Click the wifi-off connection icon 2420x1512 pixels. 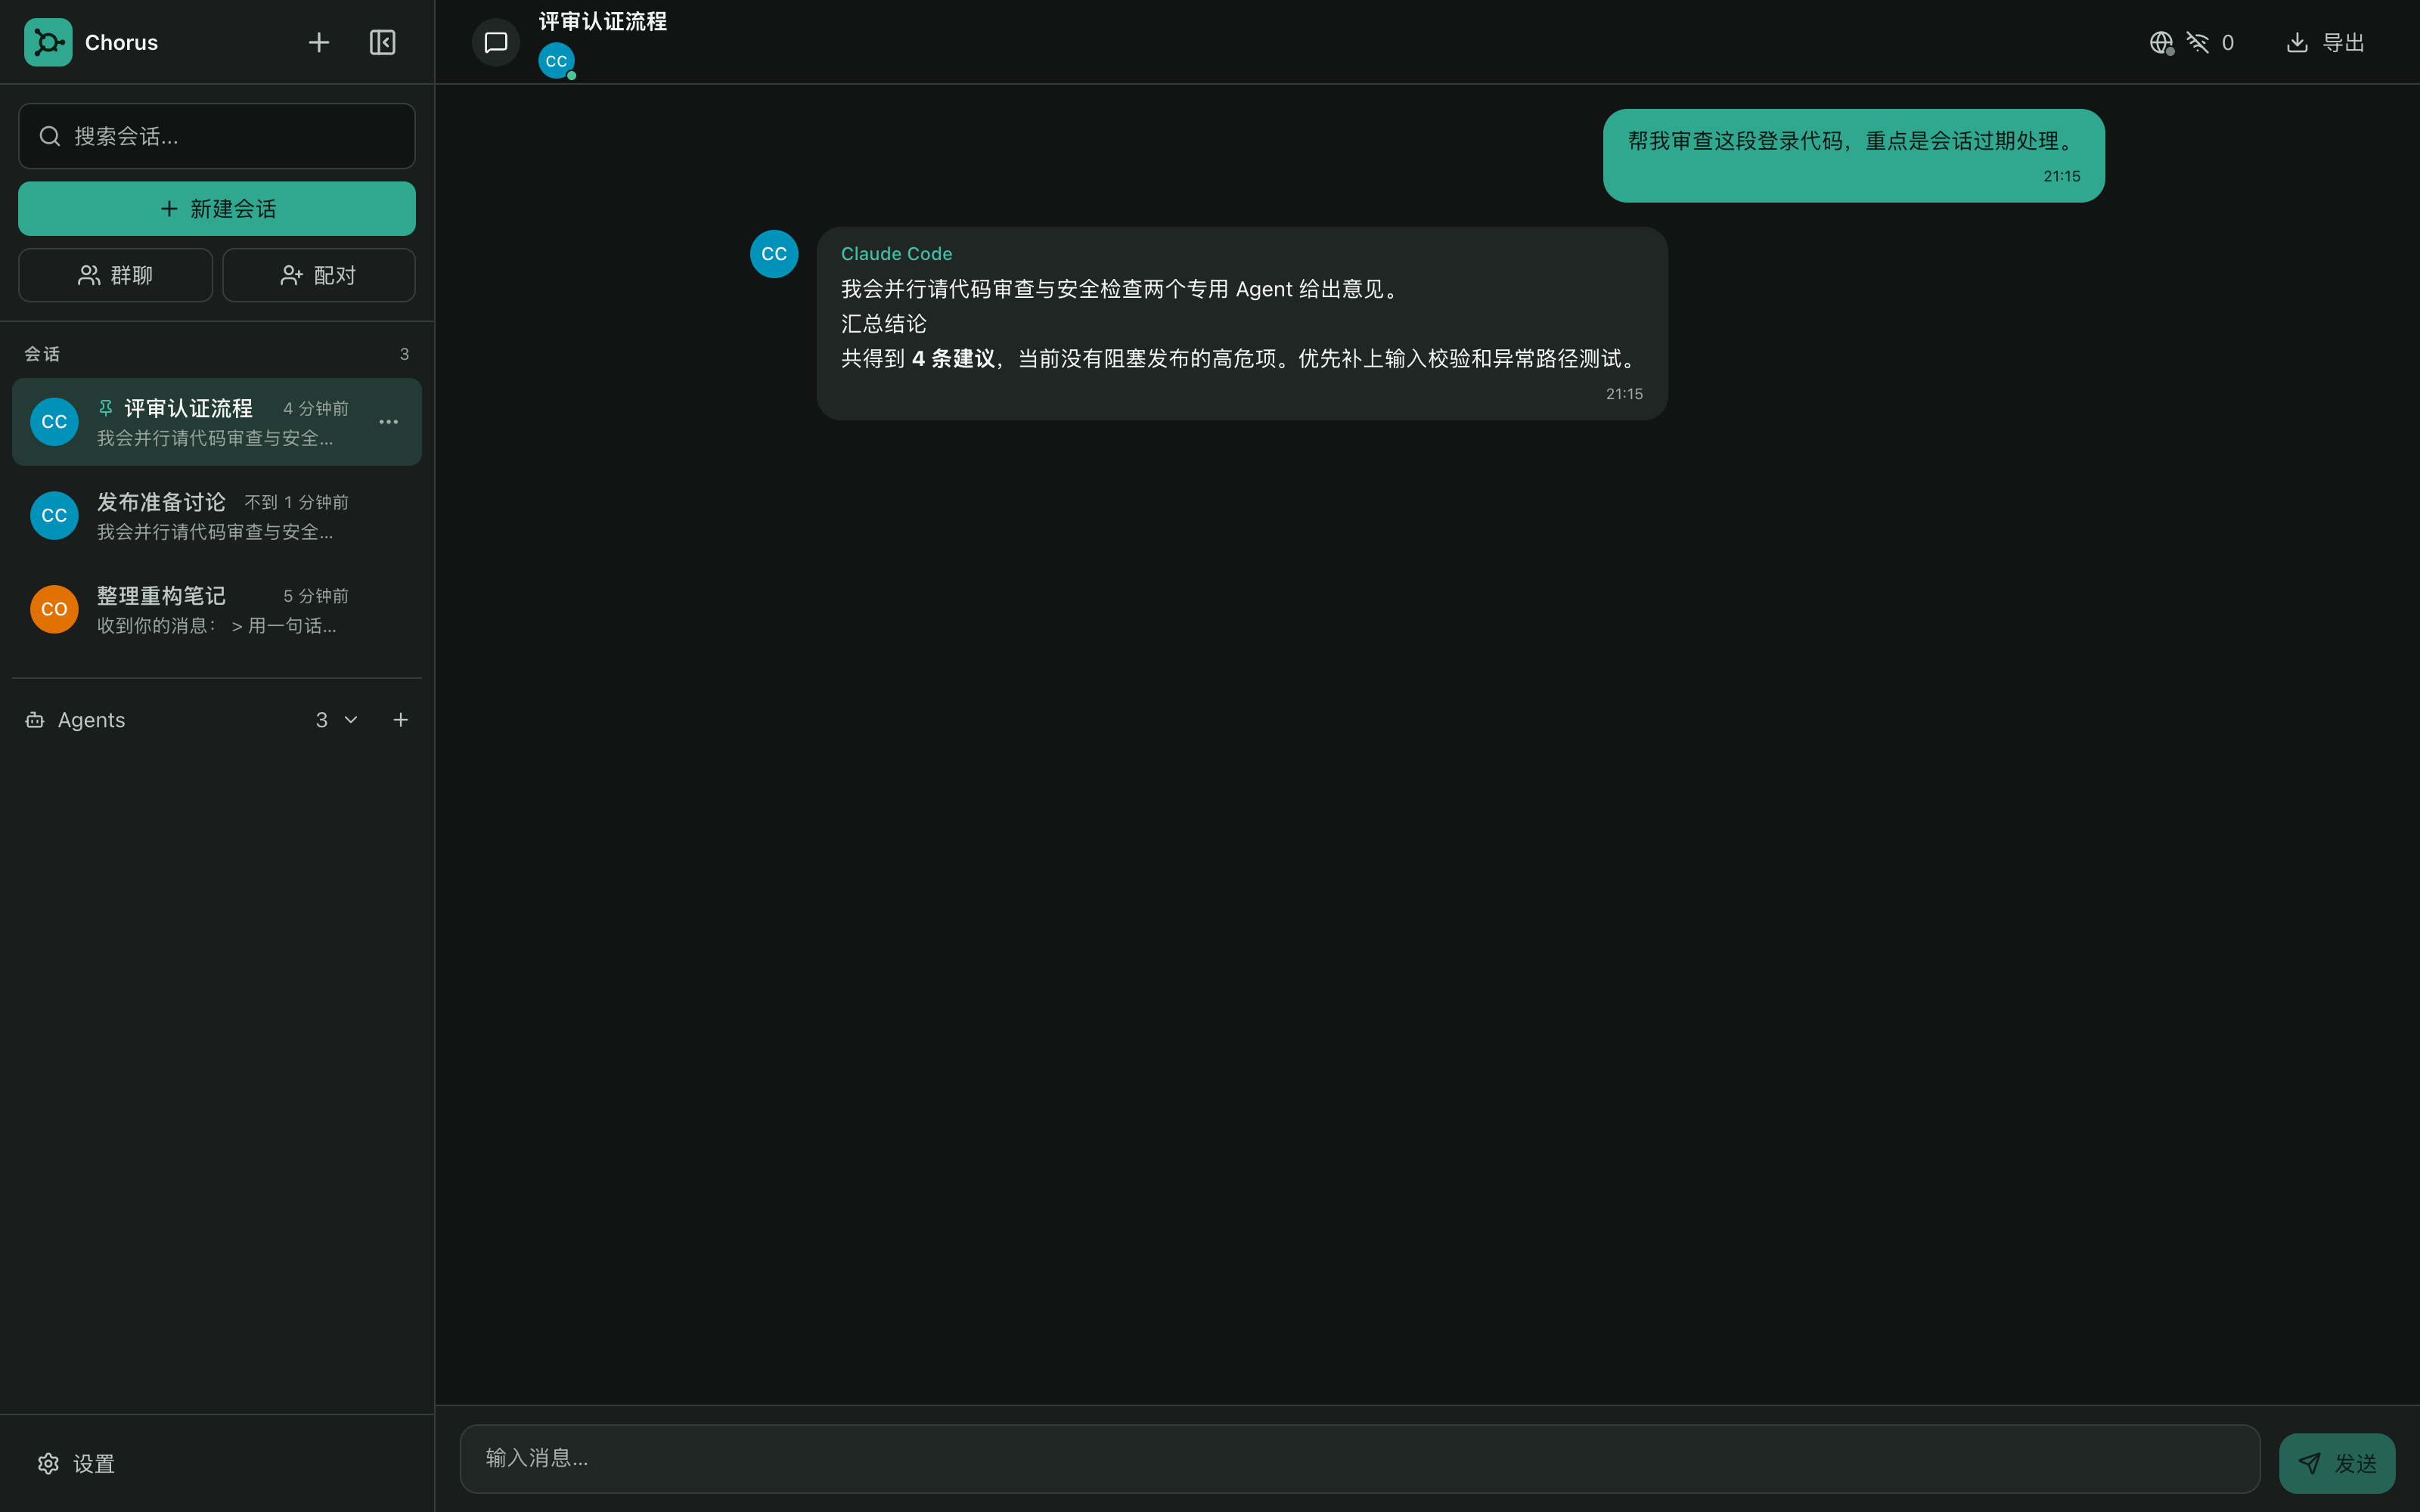pyautogui.click(x=2197, y=42)
